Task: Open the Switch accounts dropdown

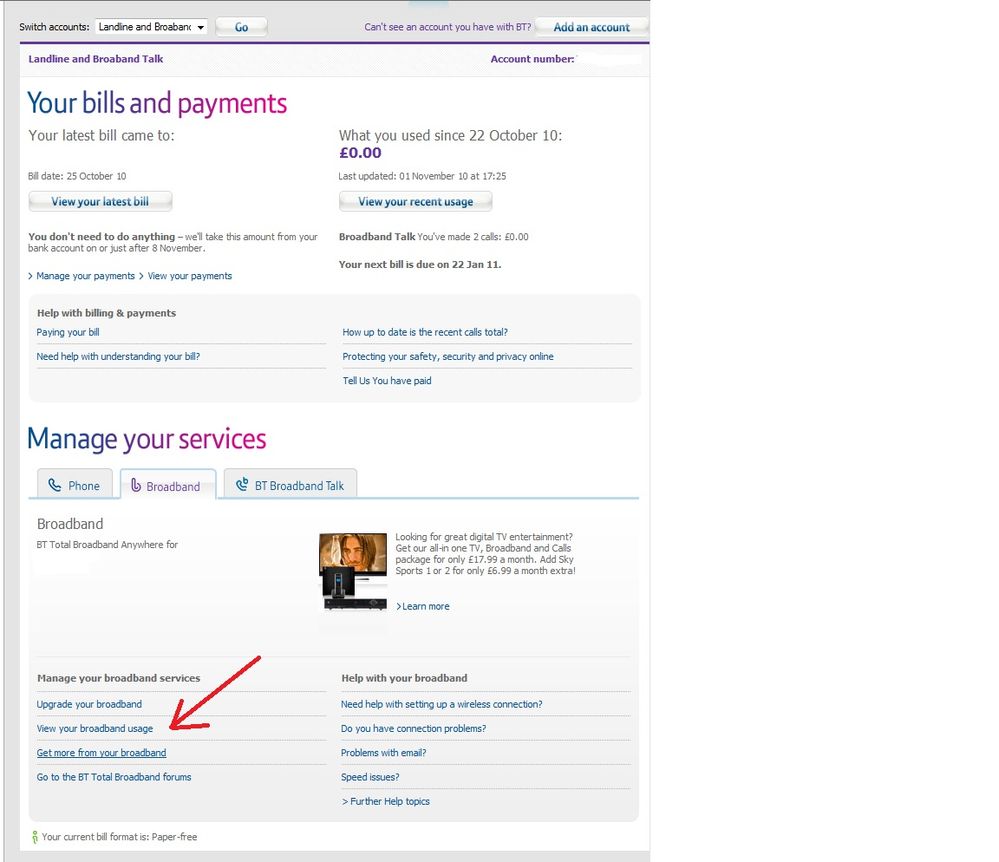Action: (x=151, y=27)
